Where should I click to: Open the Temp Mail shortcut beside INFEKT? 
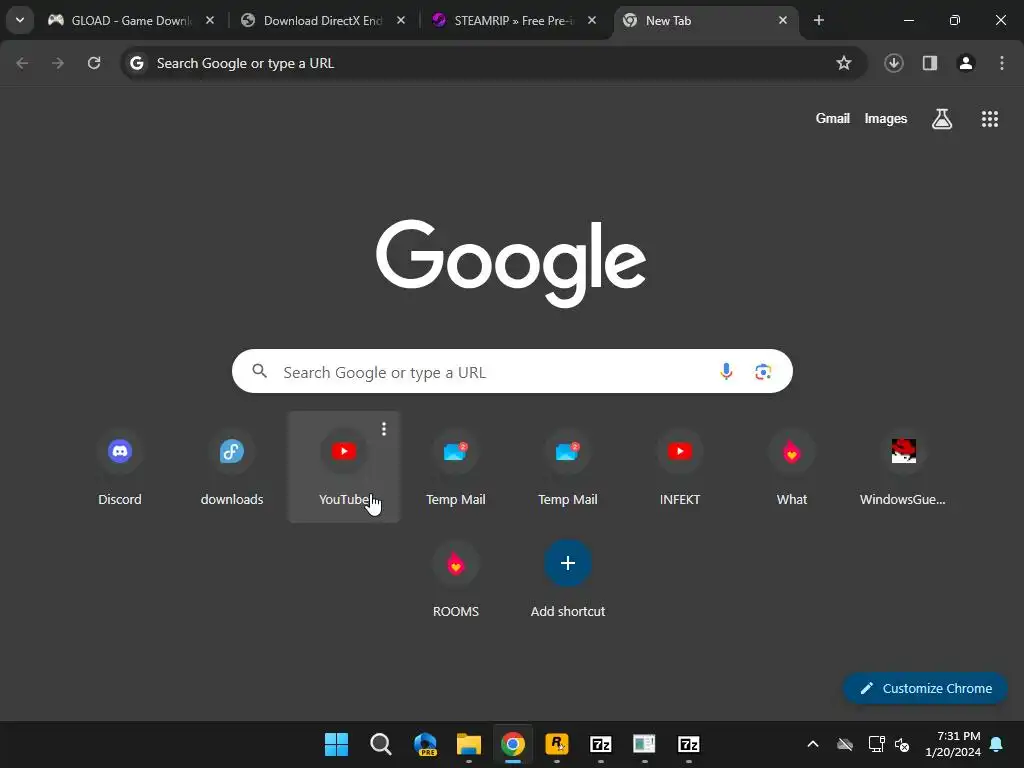pyautogui.click(x=568, y=467)
